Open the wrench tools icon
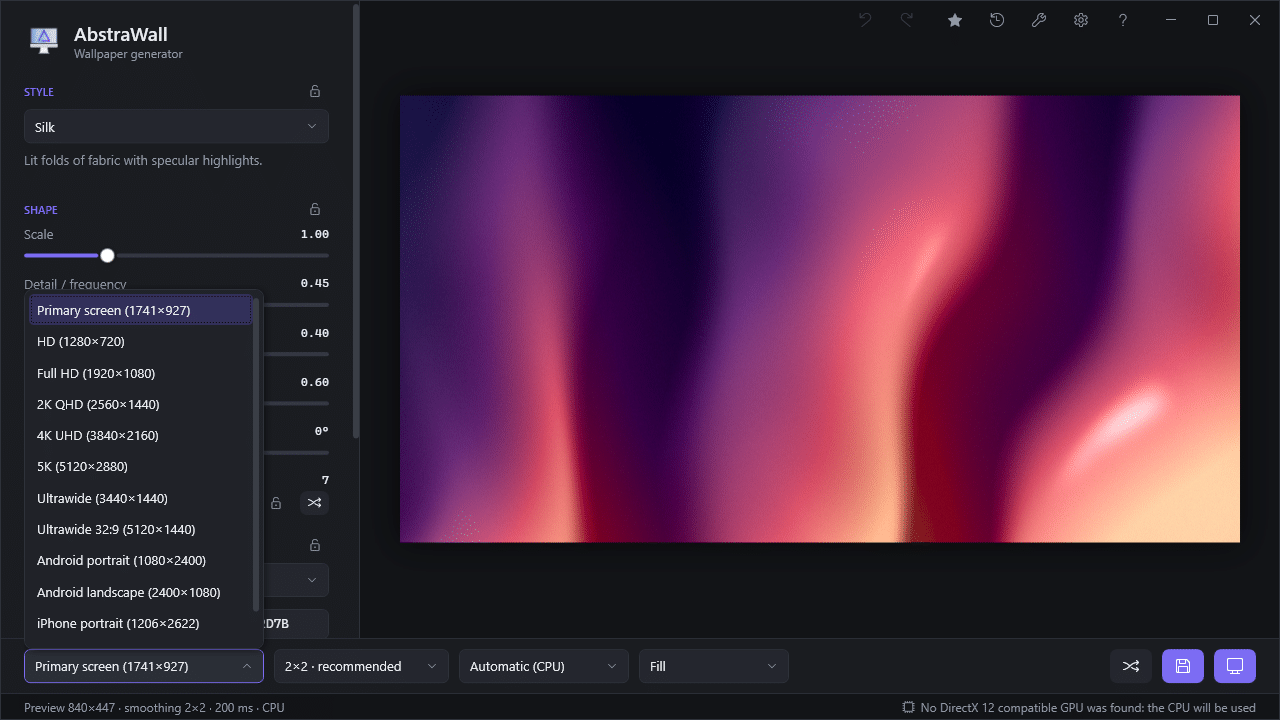Viewport: 1280px width, 720px height. 1039,20
